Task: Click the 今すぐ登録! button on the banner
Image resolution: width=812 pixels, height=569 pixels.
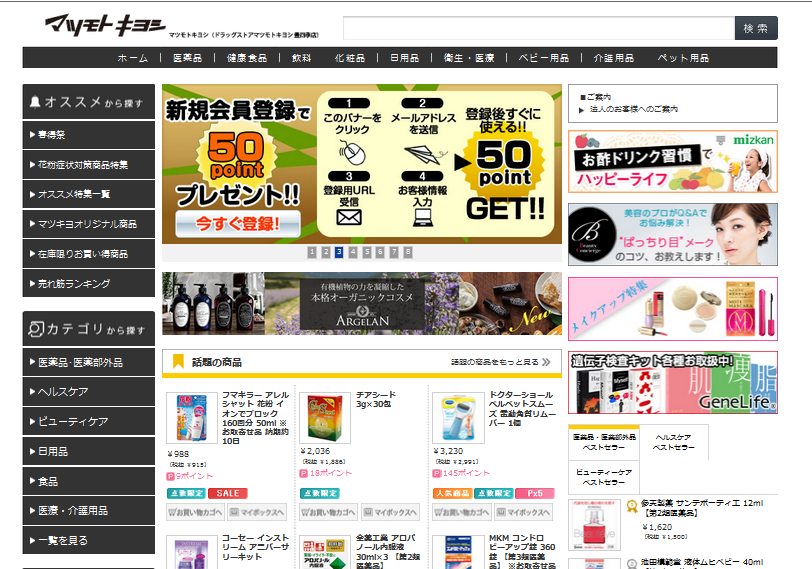Action: point(238,224)
